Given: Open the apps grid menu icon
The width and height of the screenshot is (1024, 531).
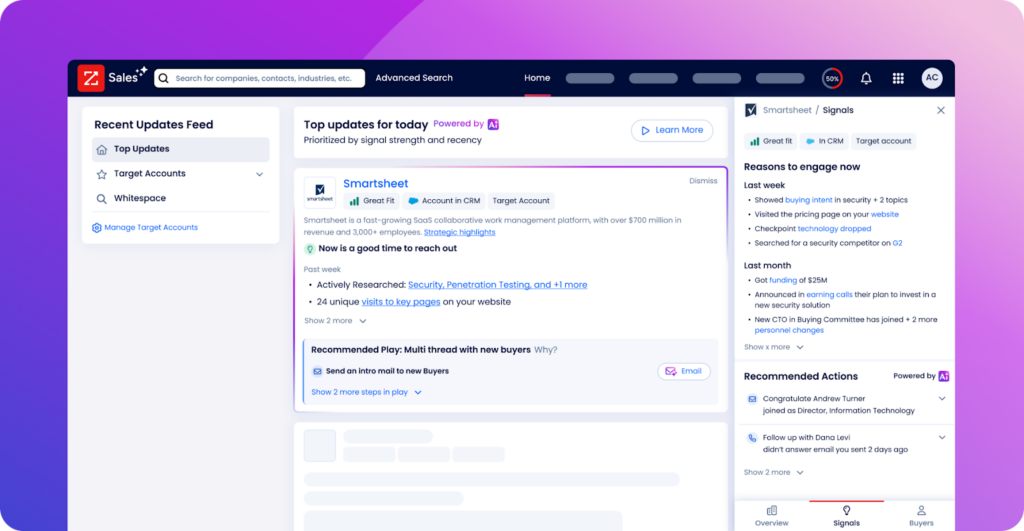Looking at the screenshot, I should click(898, 78).
